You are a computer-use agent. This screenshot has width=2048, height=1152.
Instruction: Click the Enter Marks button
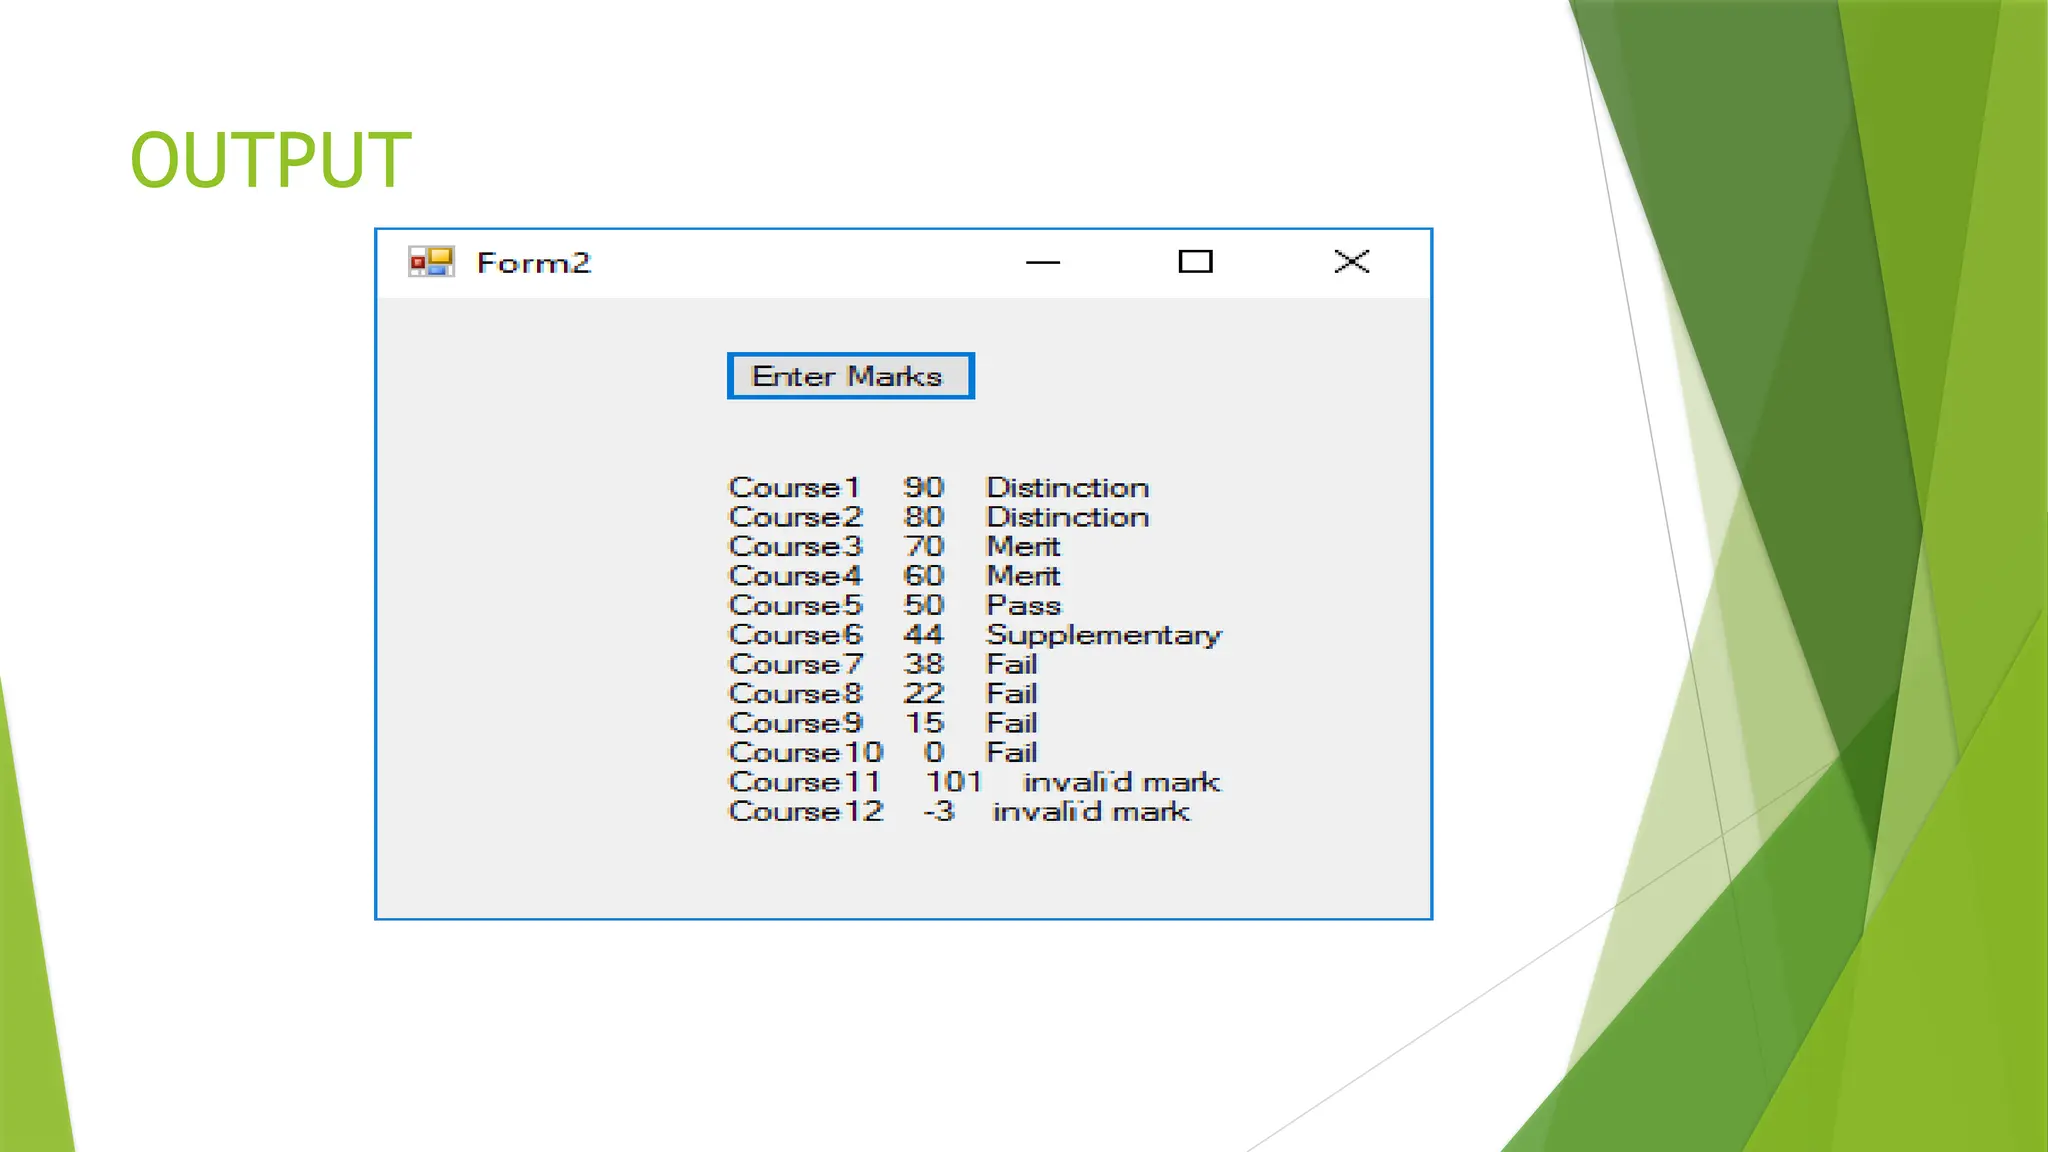click(x=850, y=376)
